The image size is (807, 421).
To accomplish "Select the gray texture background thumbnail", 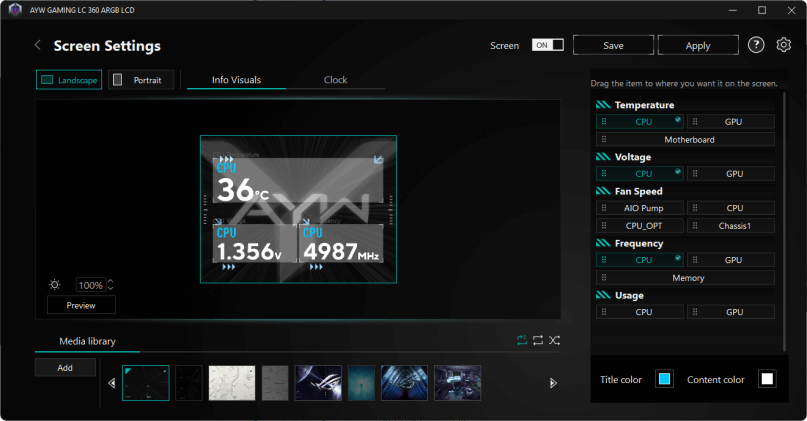I will pos(275,383).
